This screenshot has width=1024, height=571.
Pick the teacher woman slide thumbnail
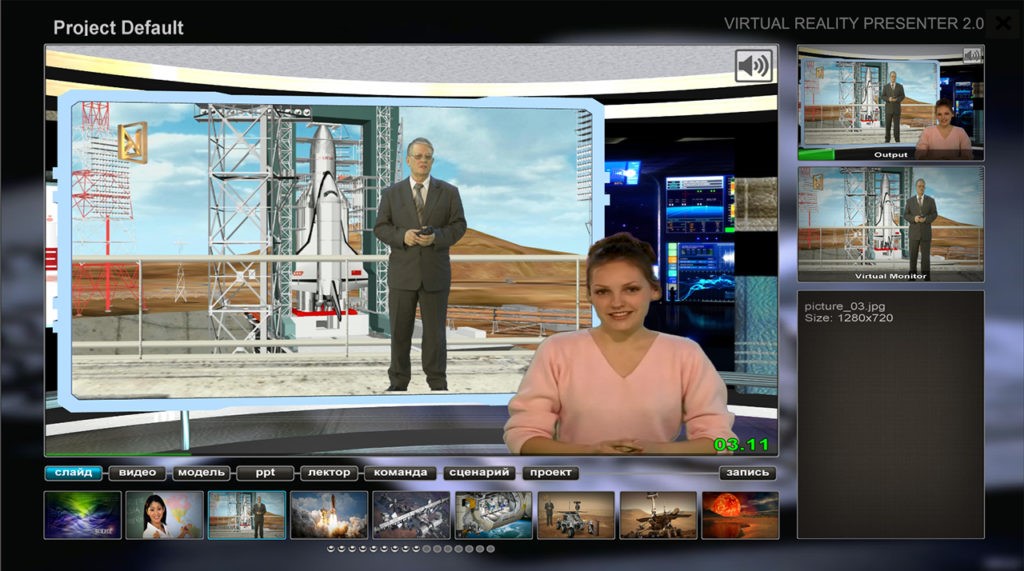(164, 515)
